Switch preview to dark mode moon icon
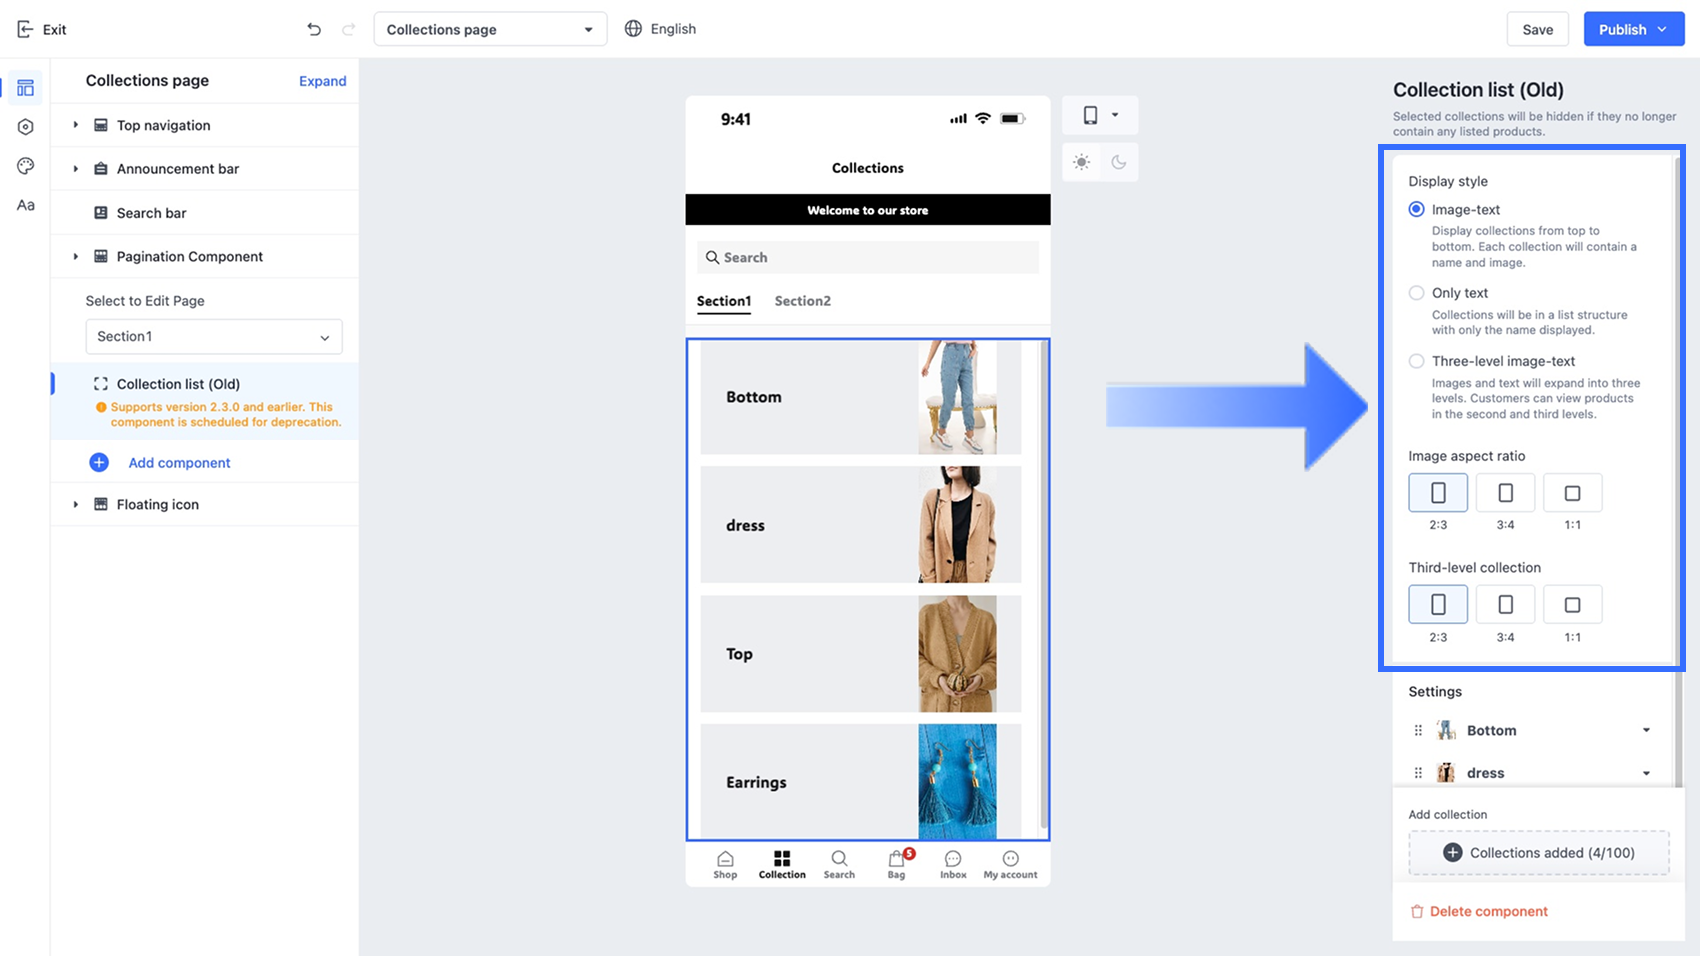1700x956 pixels. point(1119,162)
